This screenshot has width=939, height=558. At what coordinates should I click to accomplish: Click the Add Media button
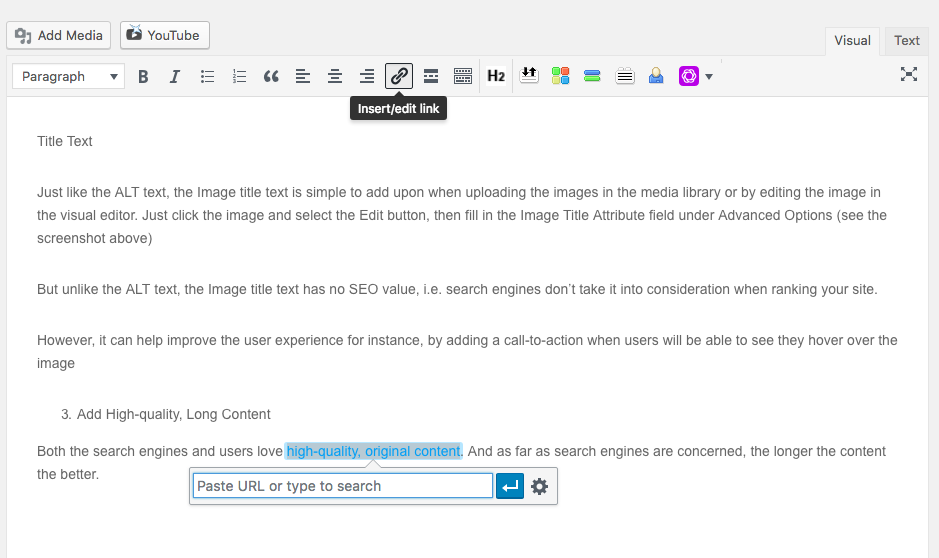tap(59, 35)
